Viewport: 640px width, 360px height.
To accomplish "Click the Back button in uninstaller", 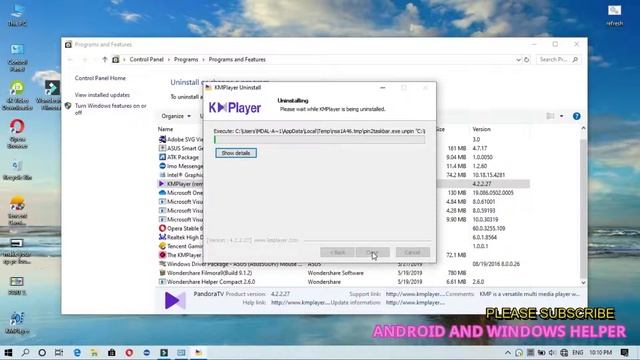I will 337,252.
